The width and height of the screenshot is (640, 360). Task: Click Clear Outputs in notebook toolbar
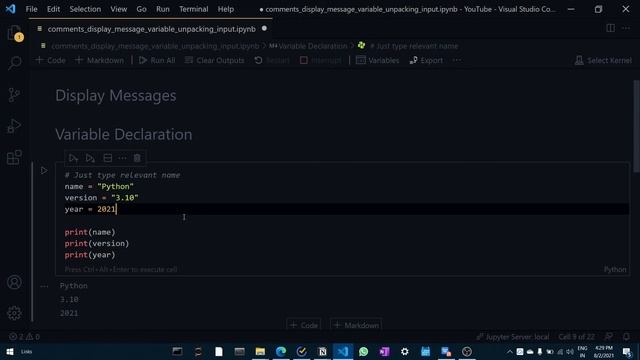click(214, 60)
